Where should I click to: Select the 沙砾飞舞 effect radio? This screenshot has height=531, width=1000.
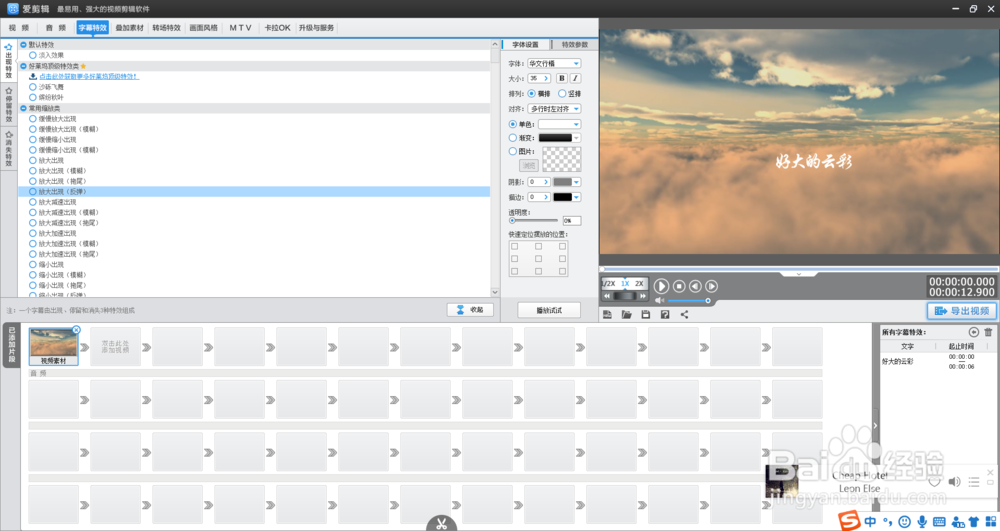coord(33,87)
